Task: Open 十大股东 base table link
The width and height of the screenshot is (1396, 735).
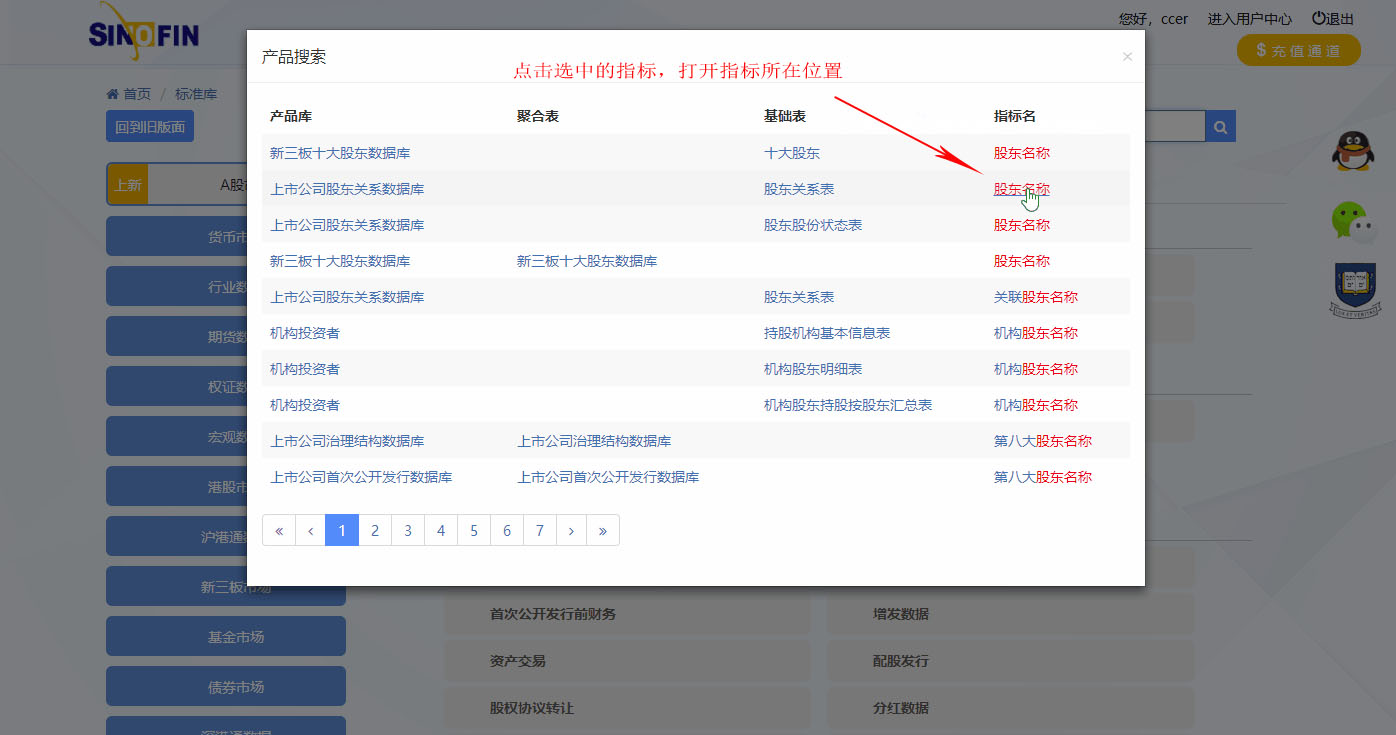Action: pos(791,153)
